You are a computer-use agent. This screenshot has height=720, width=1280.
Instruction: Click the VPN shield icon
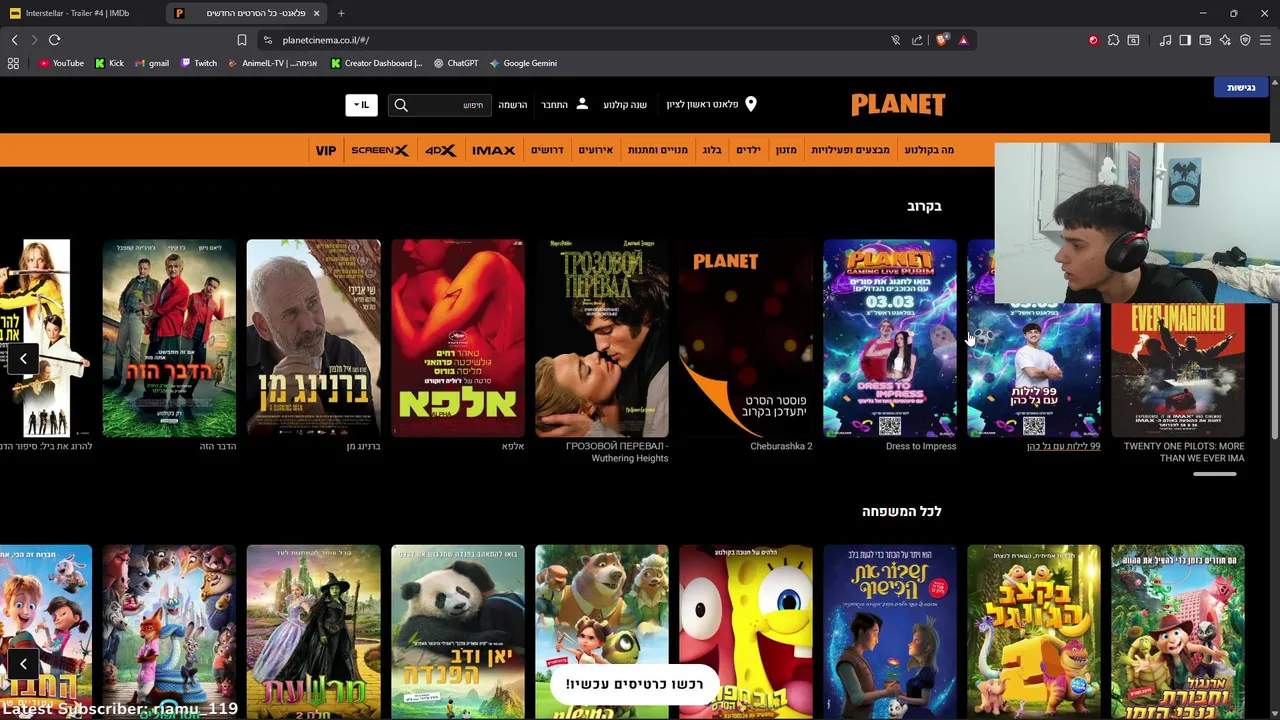(x=1245, y=40)
